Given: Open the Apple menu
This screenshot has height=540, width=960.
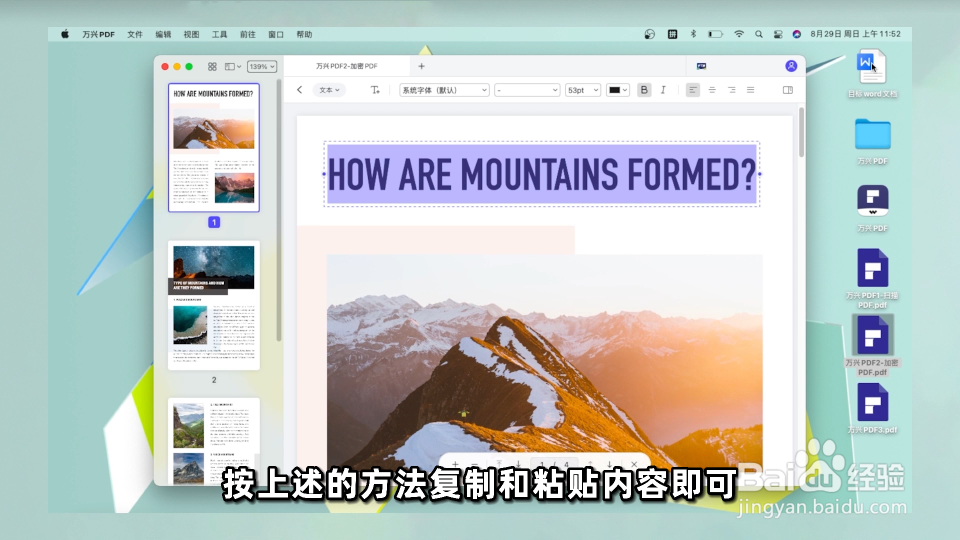Looking at the screenshot, I should click(65, 34).
